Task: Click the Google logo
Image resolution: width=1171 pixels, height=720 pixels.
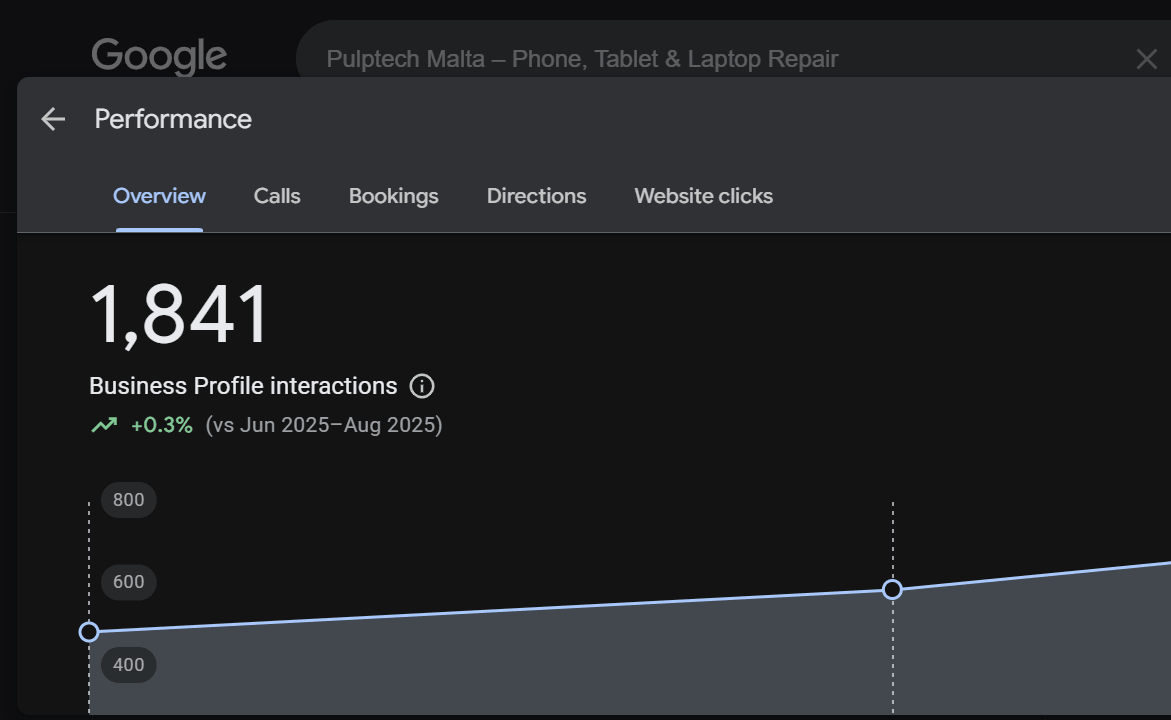Action: click(x=159, y=56)
